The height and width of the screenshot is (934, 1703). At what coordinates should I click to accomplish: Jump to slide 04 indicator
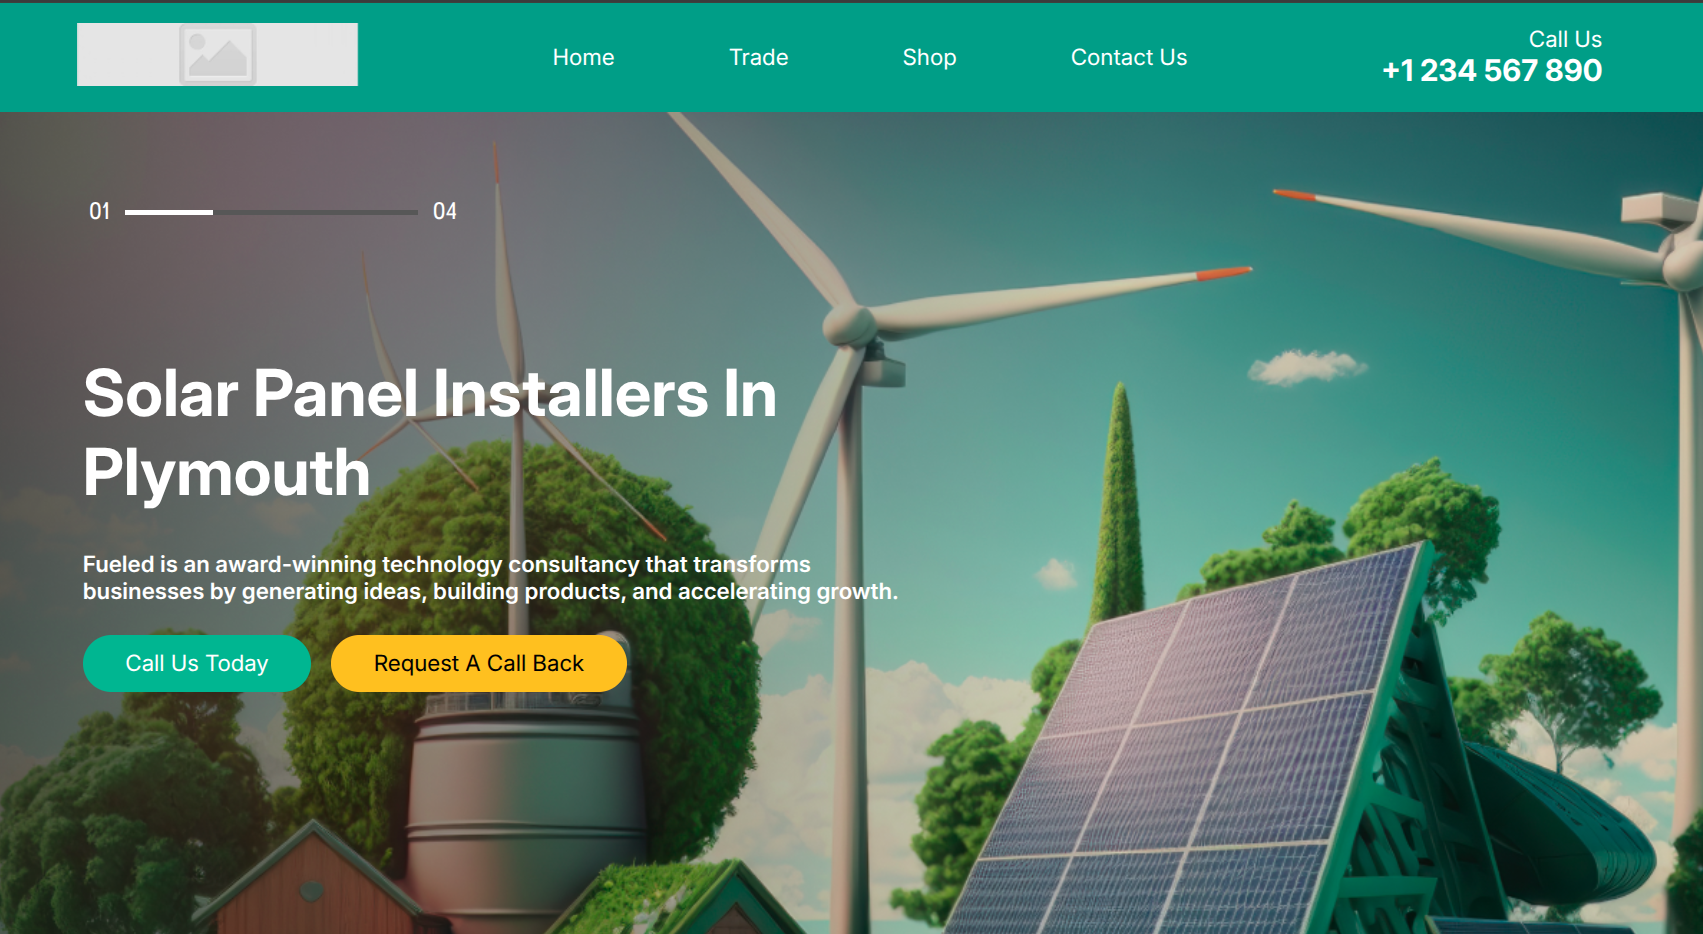point(445,212)
